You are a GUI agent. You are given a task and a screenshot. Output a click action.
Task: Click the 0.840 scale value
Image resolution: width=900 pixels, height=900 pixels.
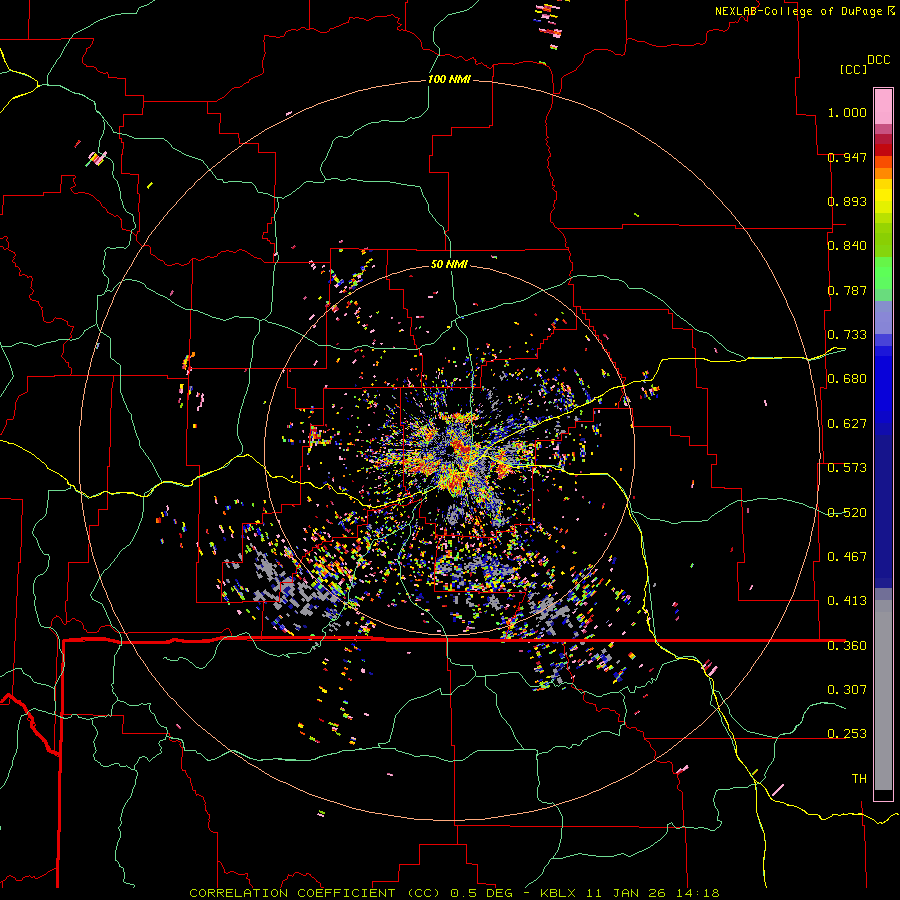point(847,246)
